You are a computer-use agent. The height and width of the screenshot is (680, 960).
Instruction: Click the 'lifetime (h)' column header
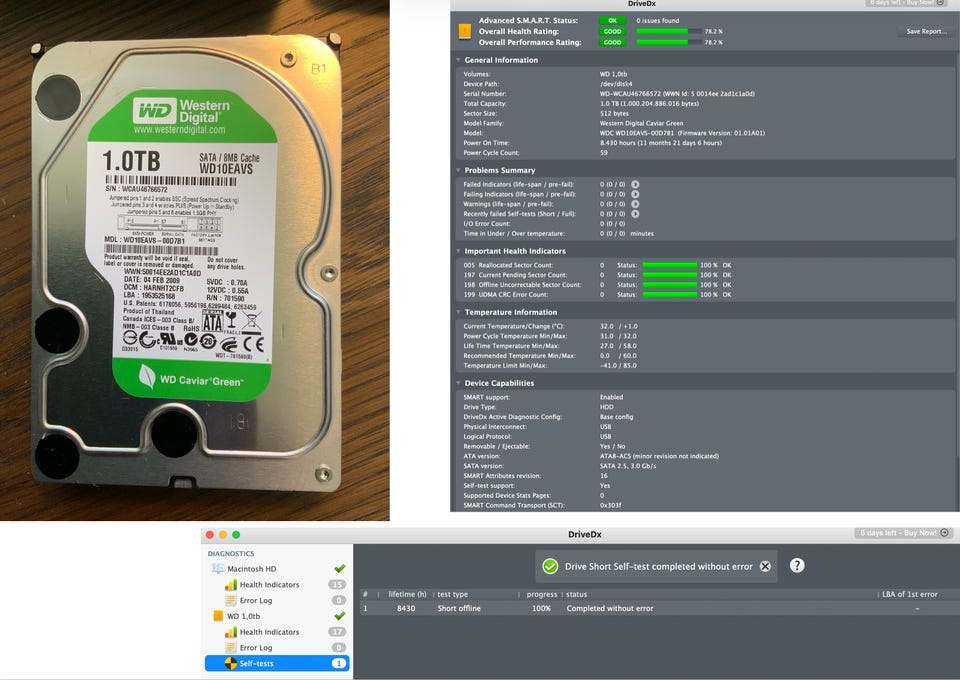[x=407, y=594]
